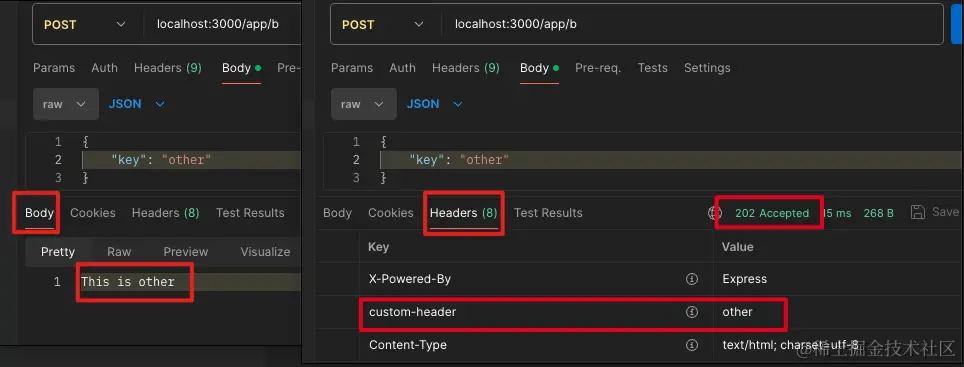Click the globe network icon beside 202 Accepted

click(x=714, y=213)
